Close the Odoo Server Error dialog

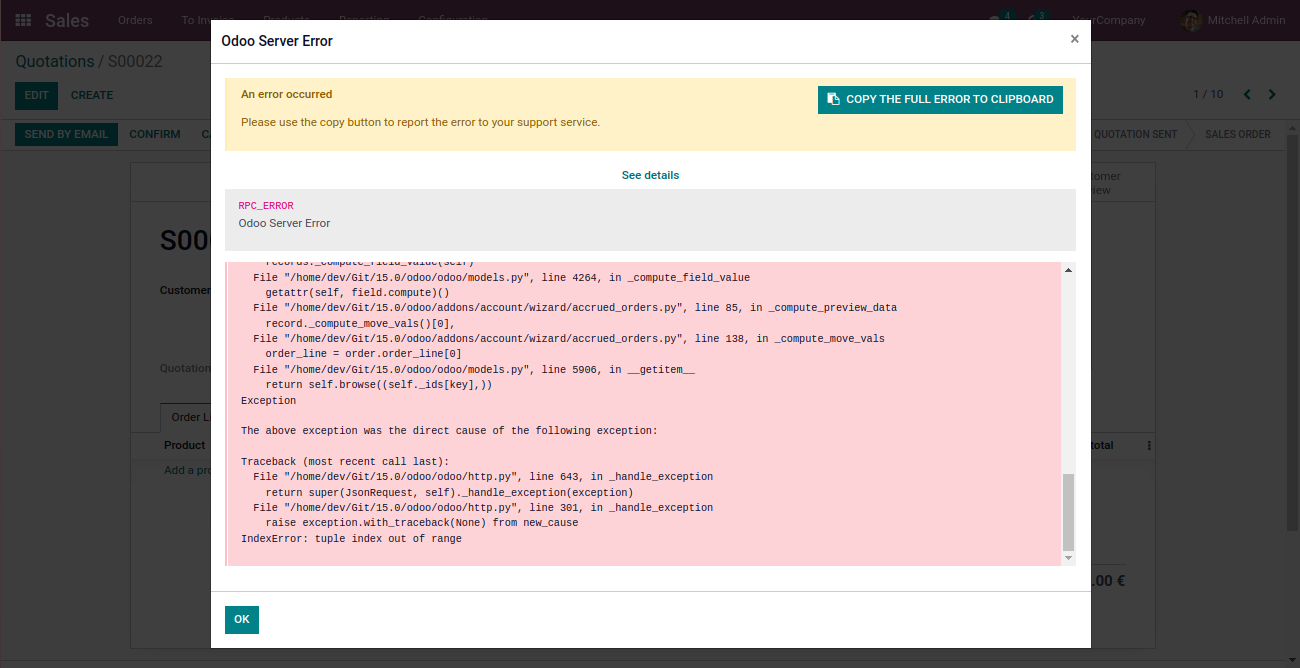pos(1075,39)
